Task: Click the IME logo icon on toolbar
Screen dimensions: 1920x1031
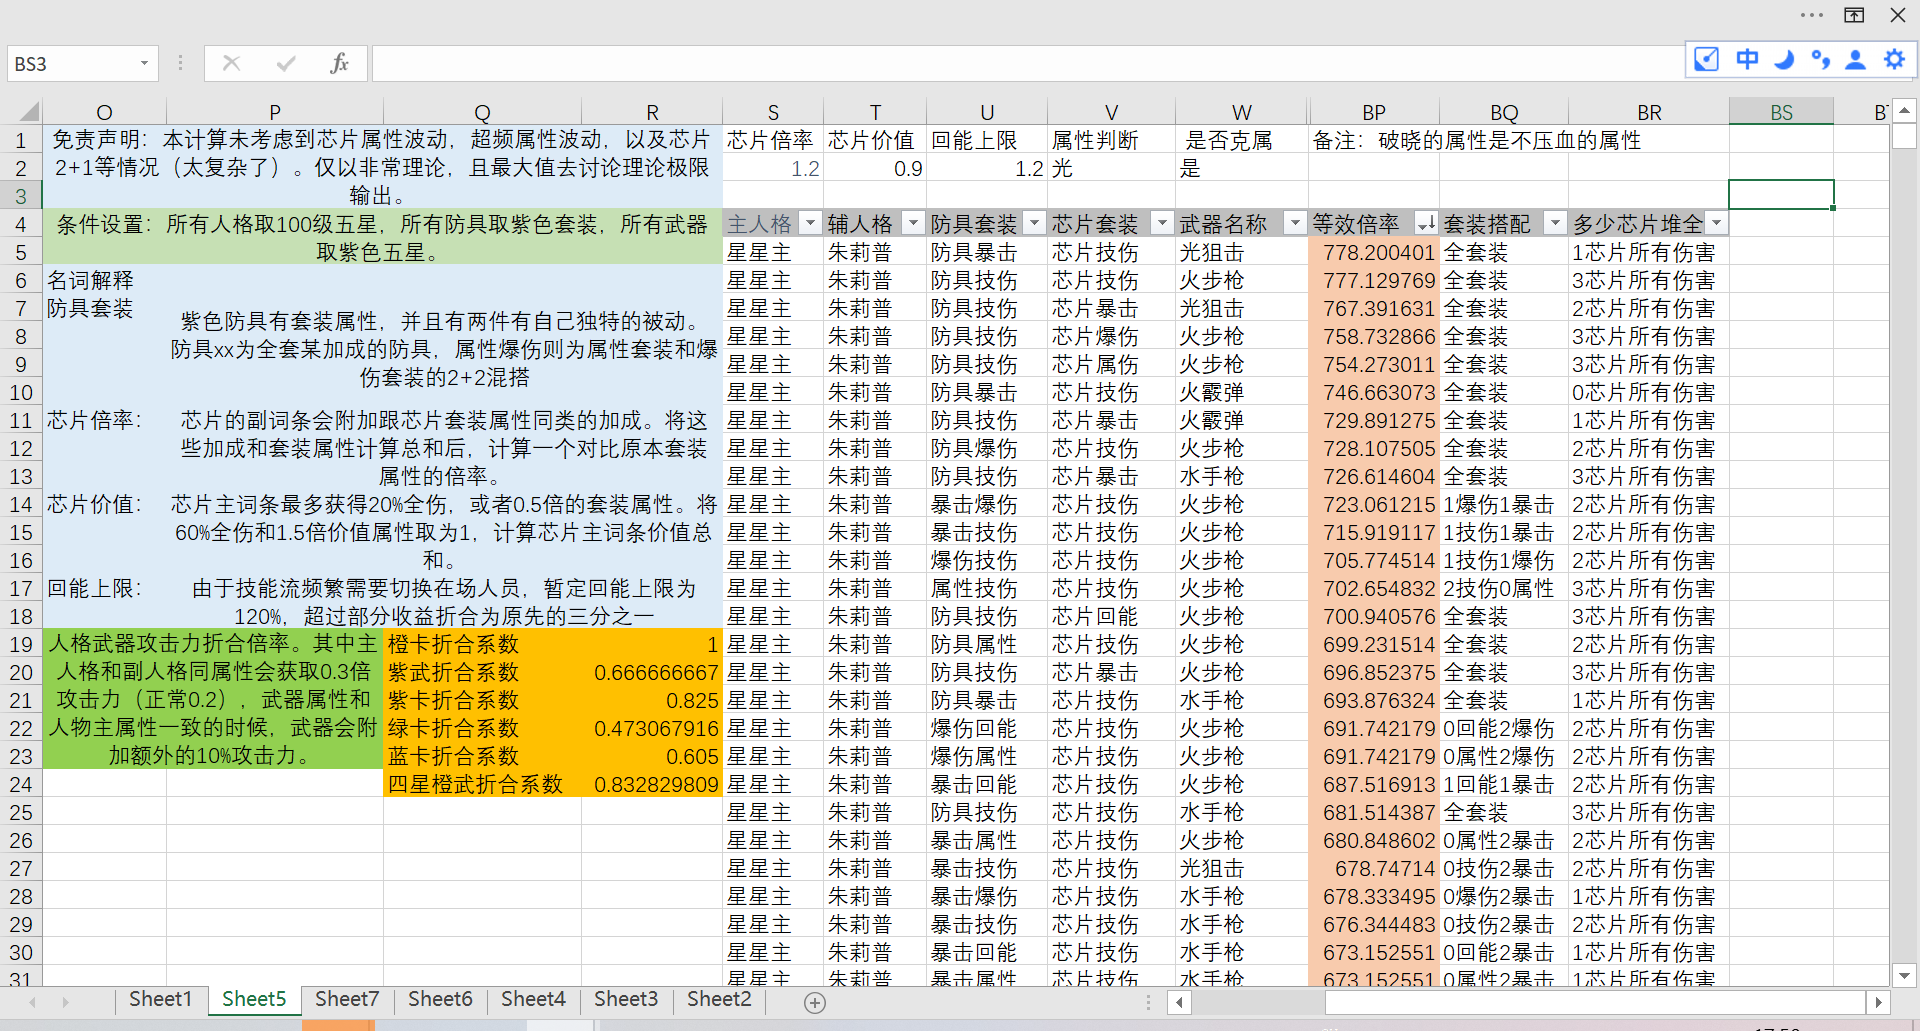Action: [x=1707, y=60]
